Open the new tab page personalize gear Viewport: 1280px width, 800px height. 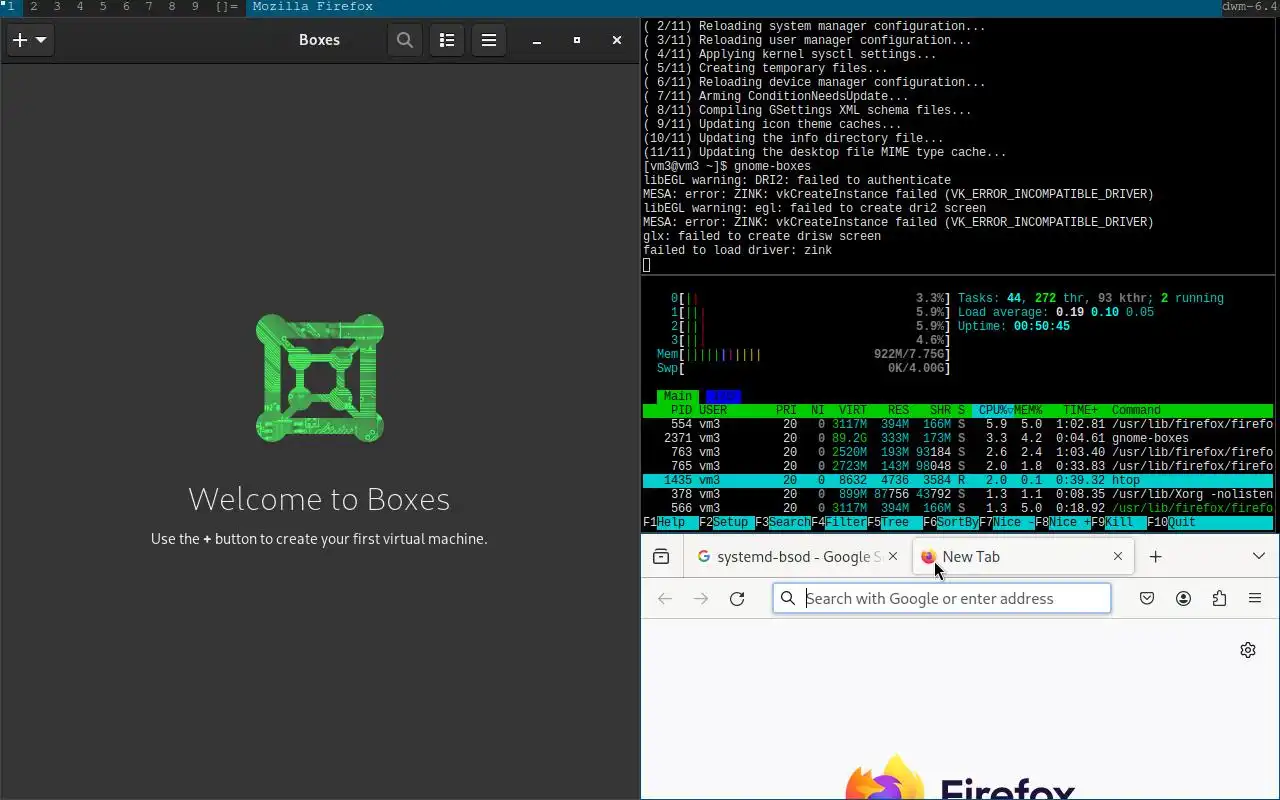click(x=1248, y=650)
